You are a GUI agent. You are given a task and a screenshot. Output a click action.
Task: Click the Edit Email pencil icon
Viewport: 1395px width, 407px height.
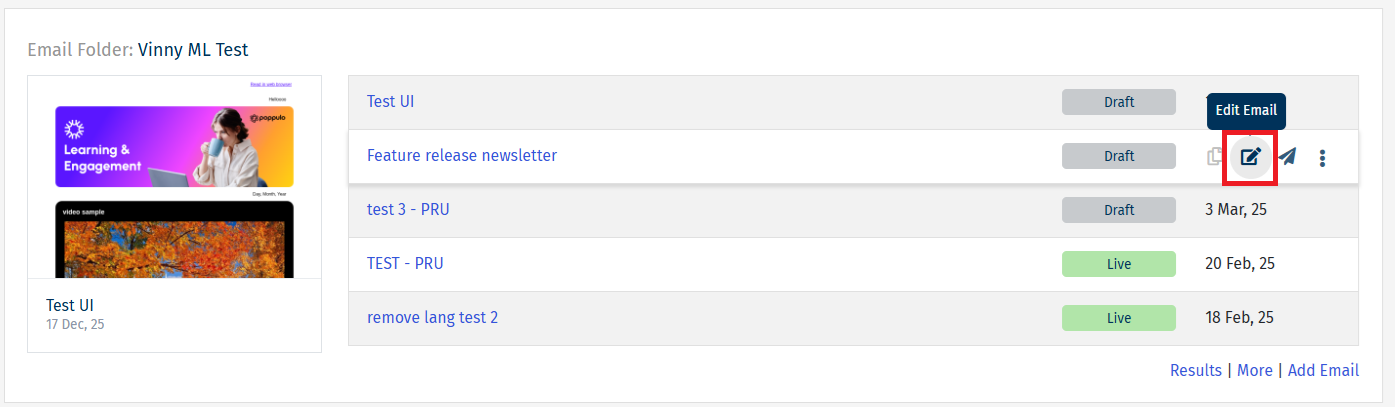click(x=1250, y=157)
